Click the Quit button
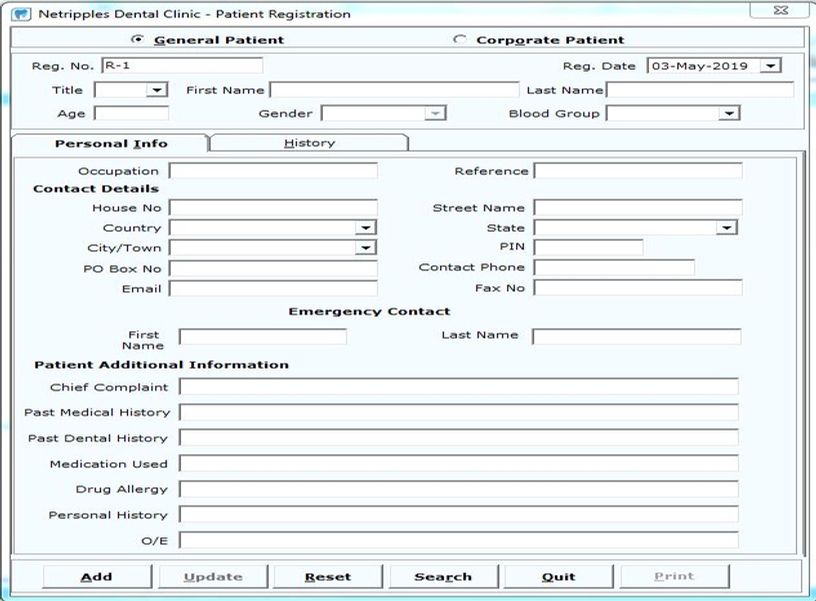This screenshot has width=816, height=601. point(558,577)
